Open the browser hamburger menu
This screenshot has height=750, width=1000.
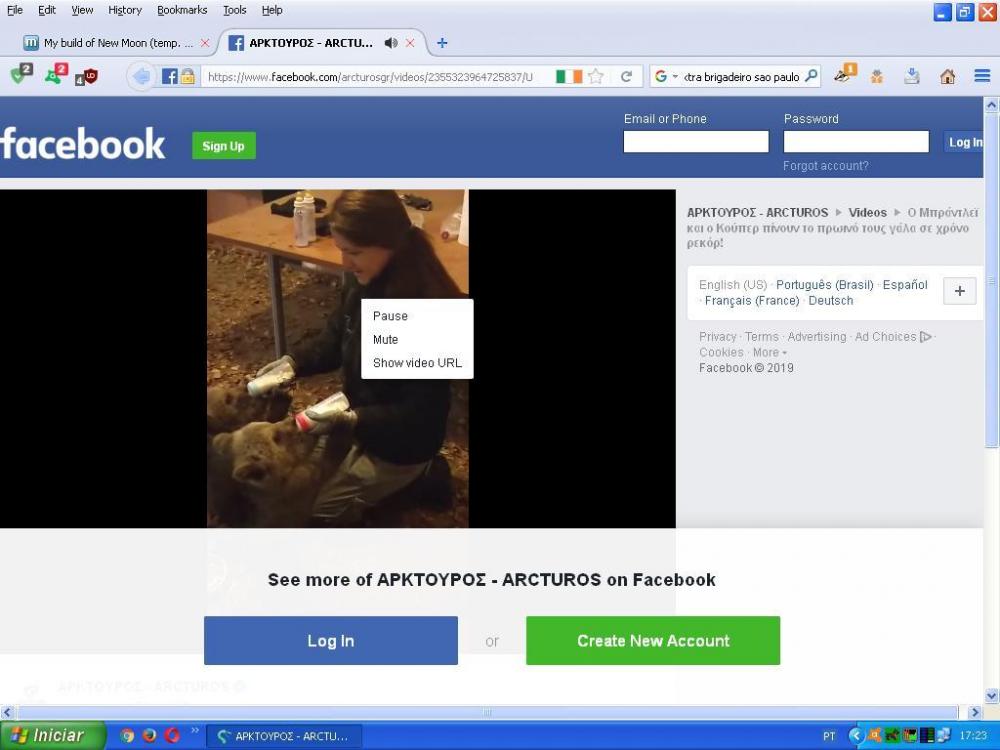pos(982,77)
